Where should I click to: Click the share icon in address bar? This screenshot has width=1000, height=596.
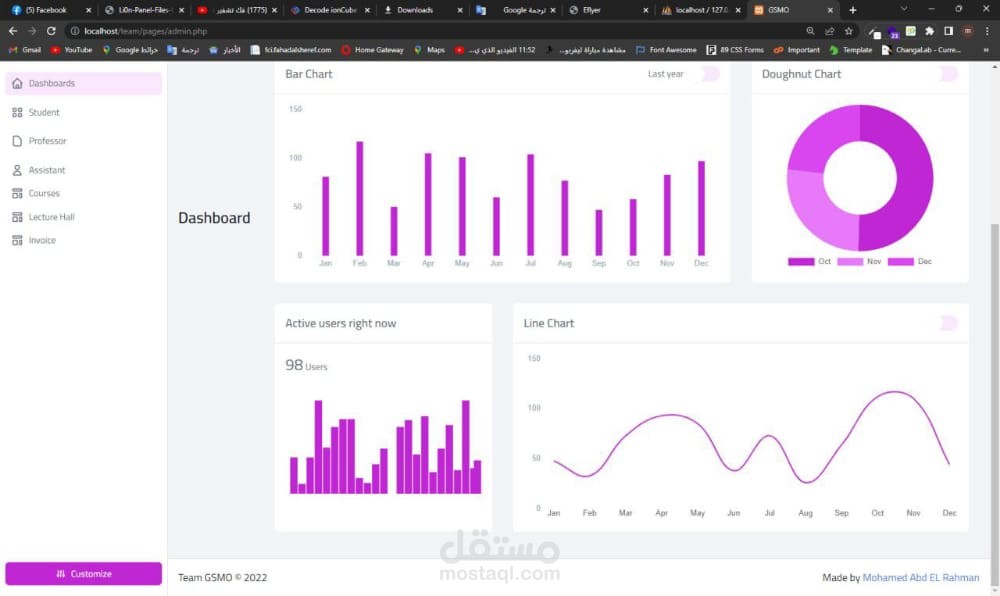(x=830, y=31)
